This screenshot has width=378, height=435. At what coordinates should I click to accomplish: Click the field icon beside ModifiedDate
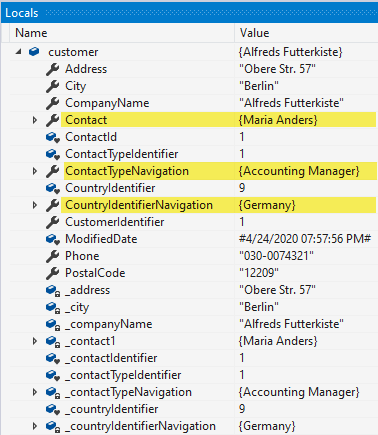(53, 239)
